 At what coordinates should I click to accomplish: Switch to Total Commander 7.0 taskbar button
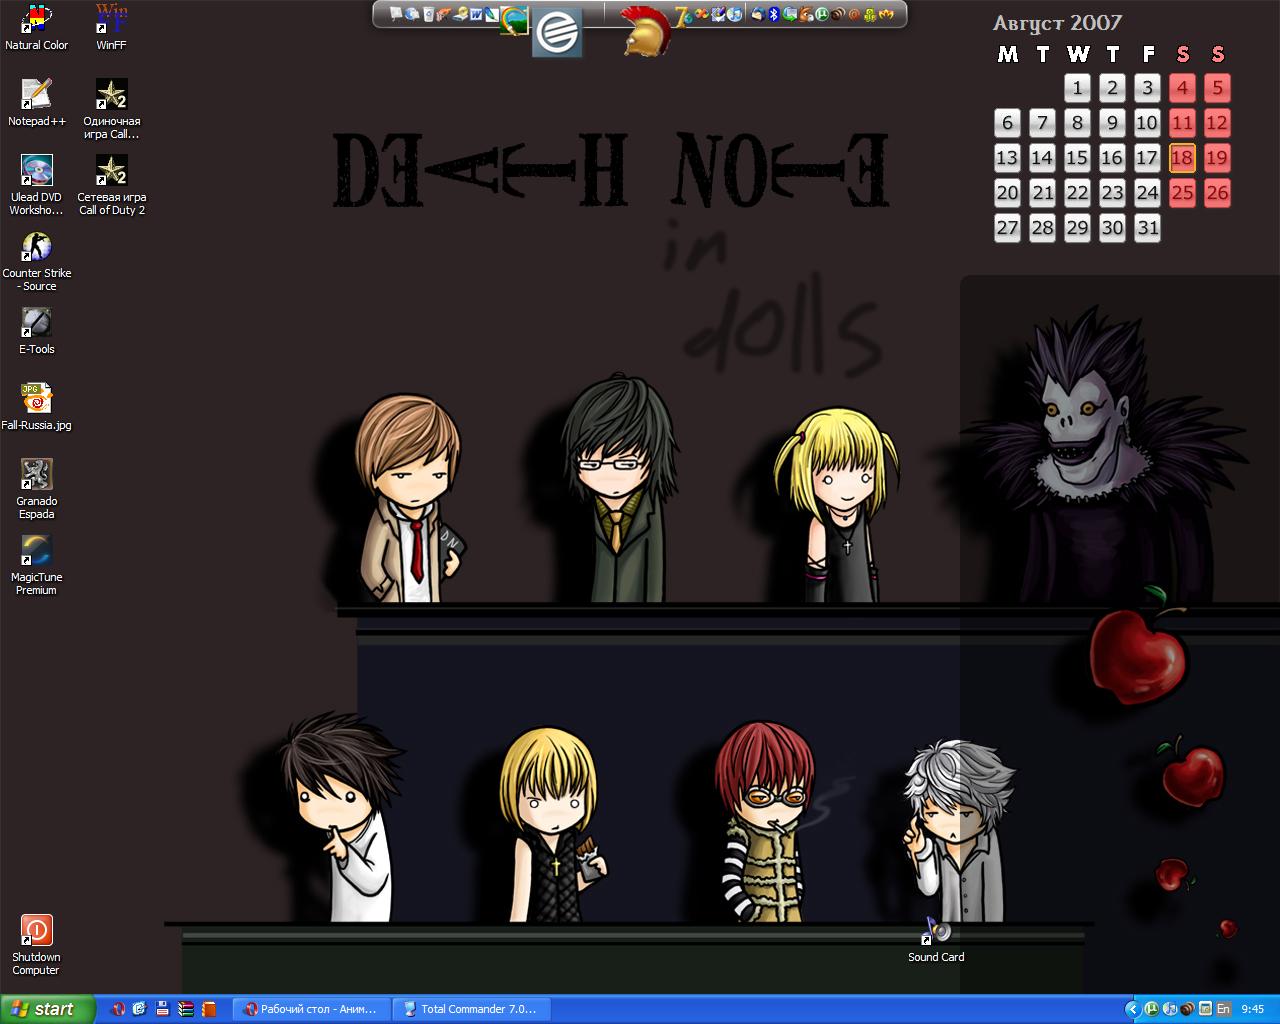(471, 1009)
